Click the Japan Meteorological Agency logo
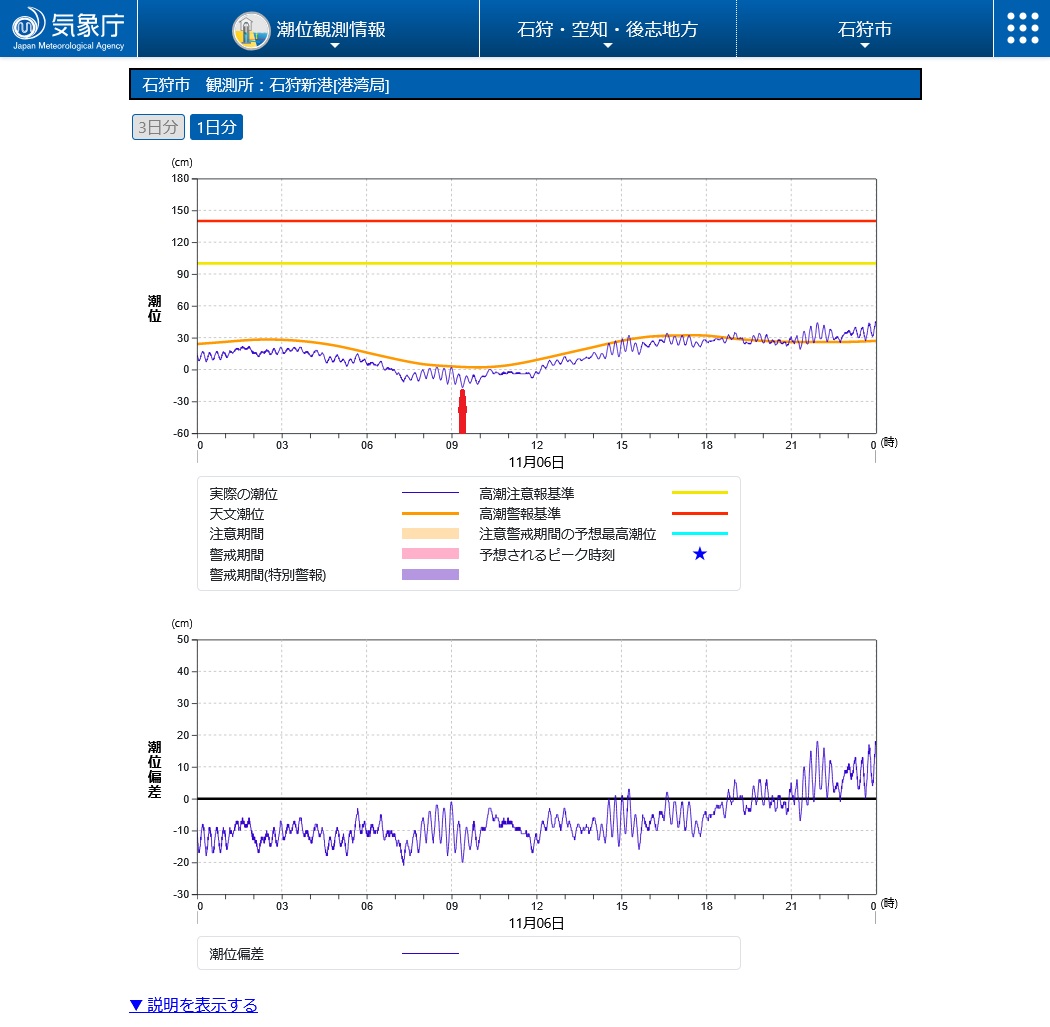Screen dimensions: 1050x1027 tap(68, 28)
